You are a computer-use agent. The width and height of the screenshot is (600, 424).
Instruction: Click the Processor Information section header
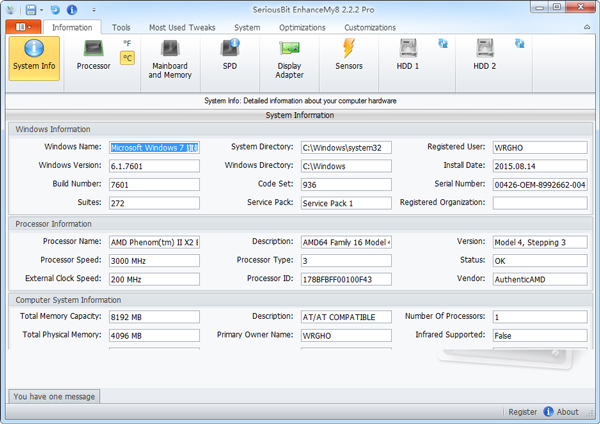[301, 224]
